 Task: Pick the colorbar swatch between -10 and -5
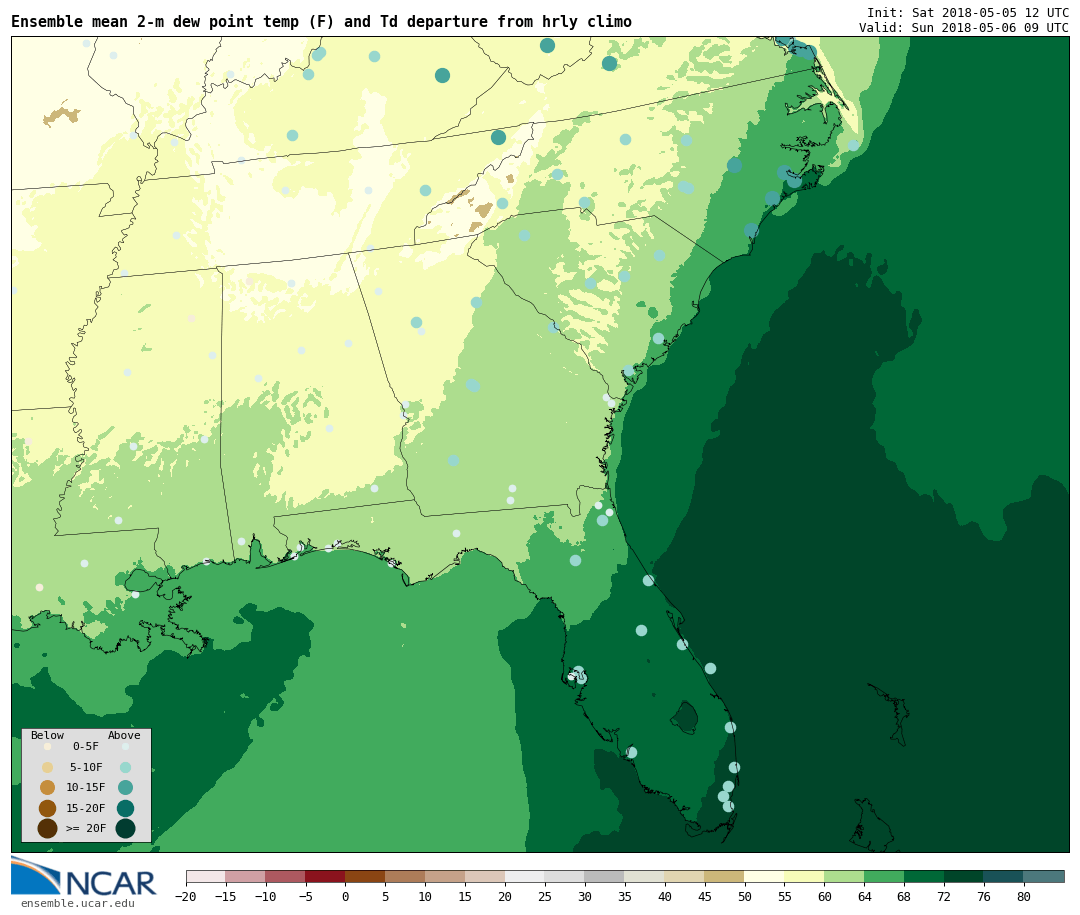pyautogui.click(x=285, y=877)
